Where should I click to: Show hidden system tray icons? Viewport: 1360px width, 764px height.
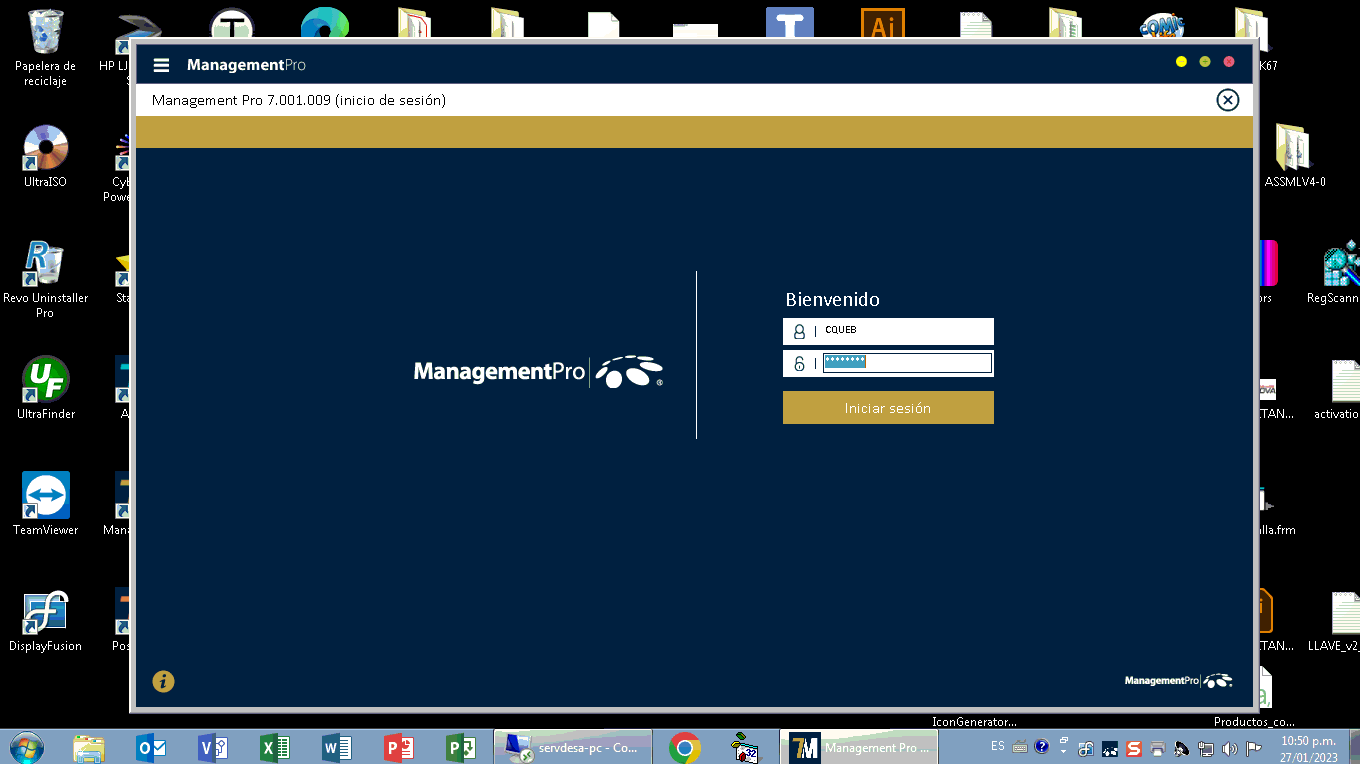coord(1063,747)
